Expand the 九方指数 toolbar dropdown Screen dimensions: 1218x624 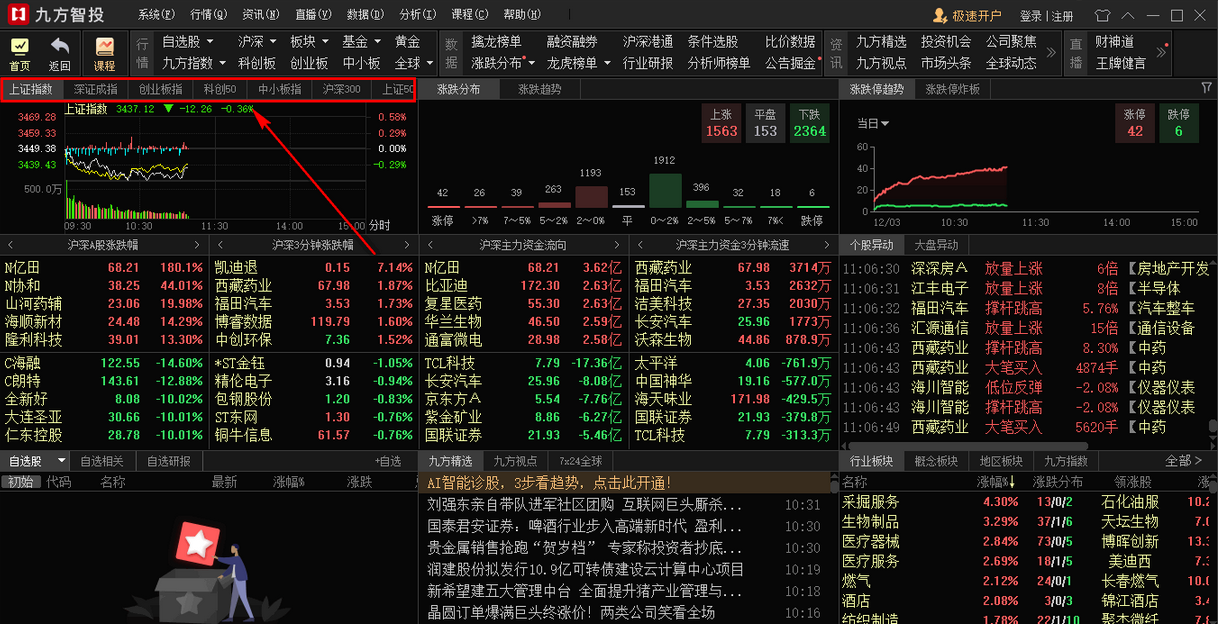pos(221,63)
